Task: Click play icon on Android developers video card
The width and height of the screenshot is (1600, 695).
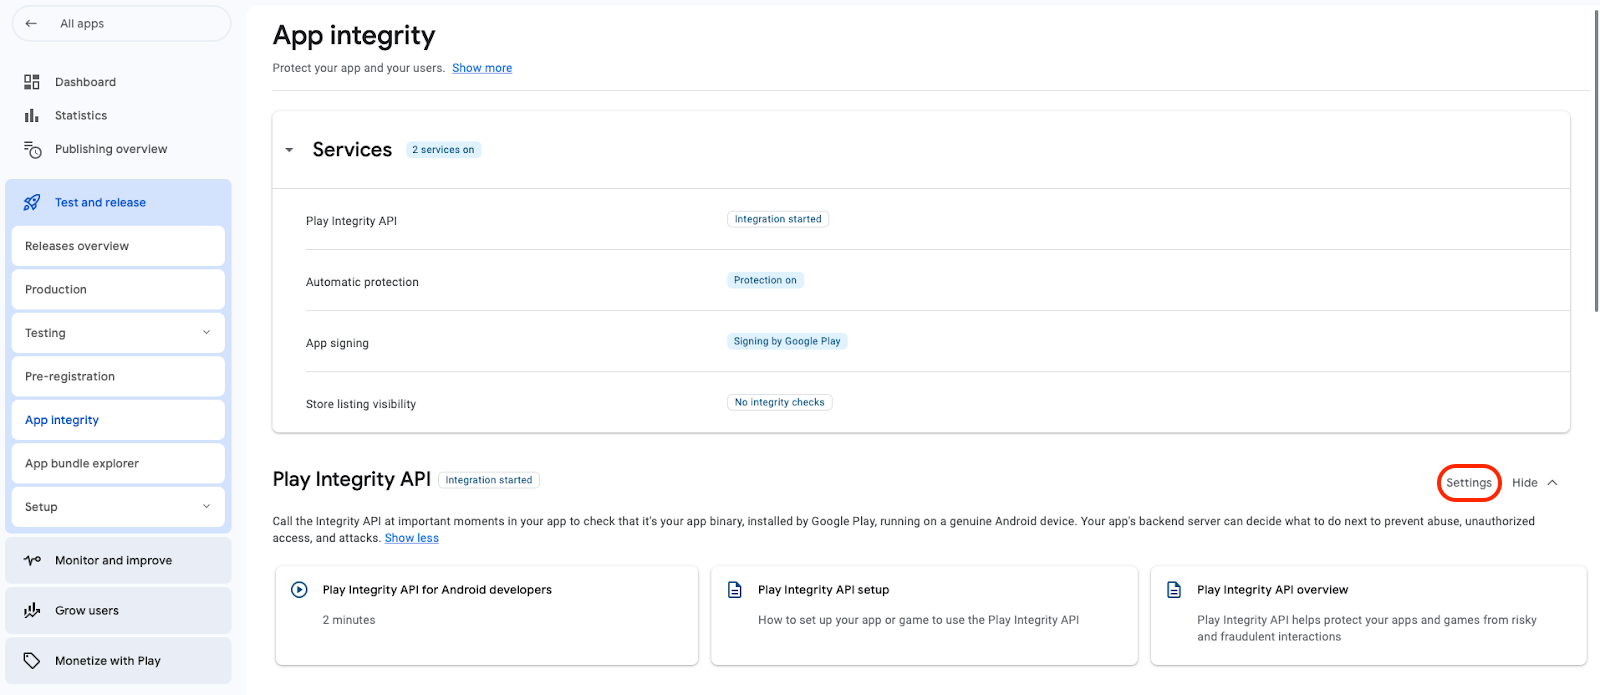Action: pyautogui.click(x=299, y=589)
